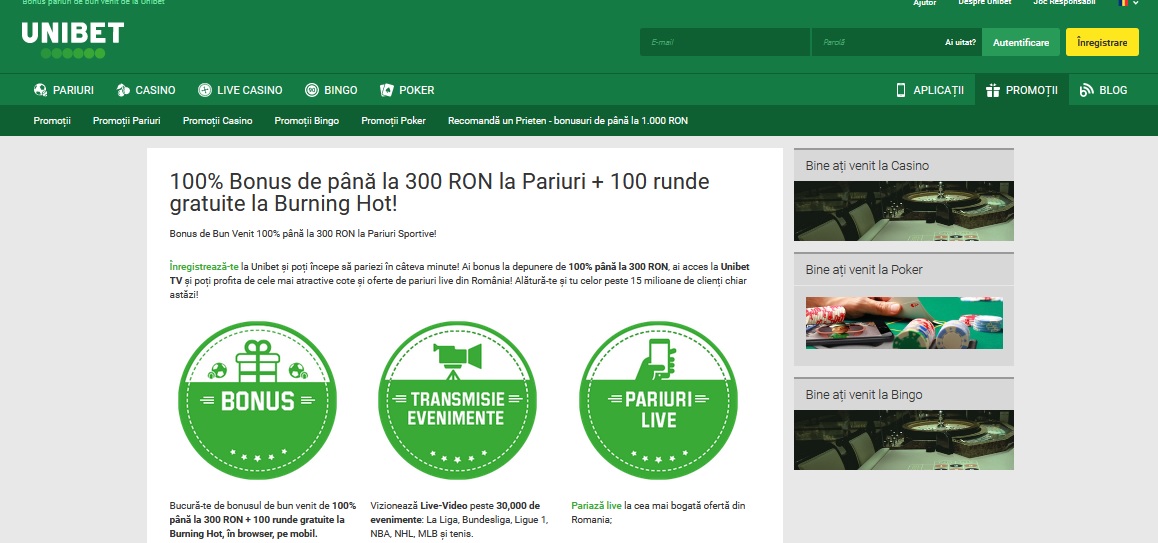Open the Casino section
The height and width of the screenshot is (543, 1158).
point(145,90)
